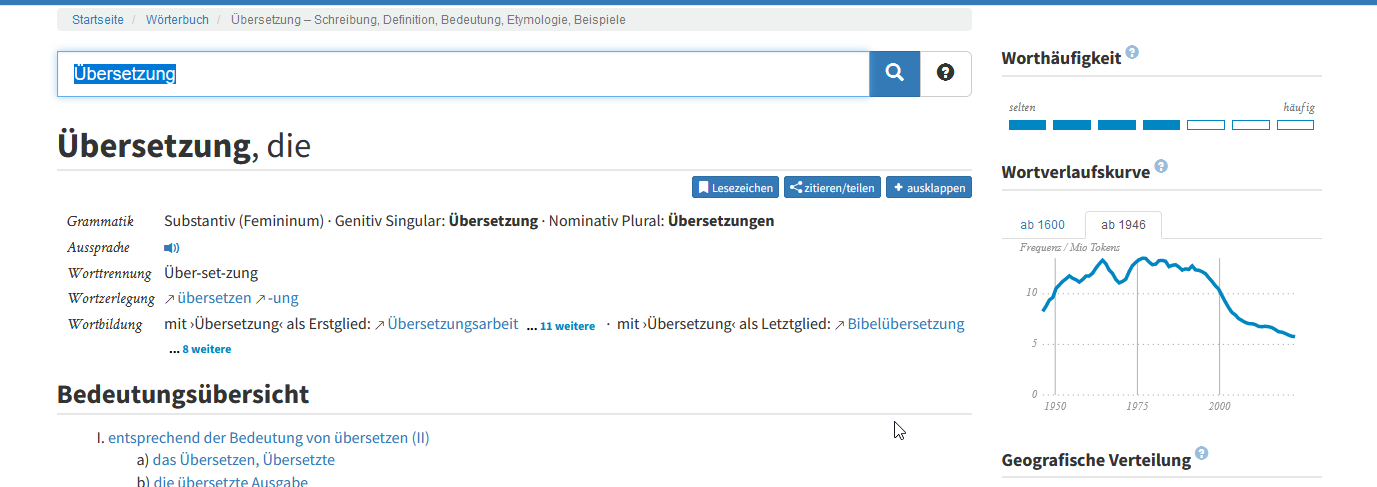Show 8 weitere Letztglied compounds

tap(207, 349)
